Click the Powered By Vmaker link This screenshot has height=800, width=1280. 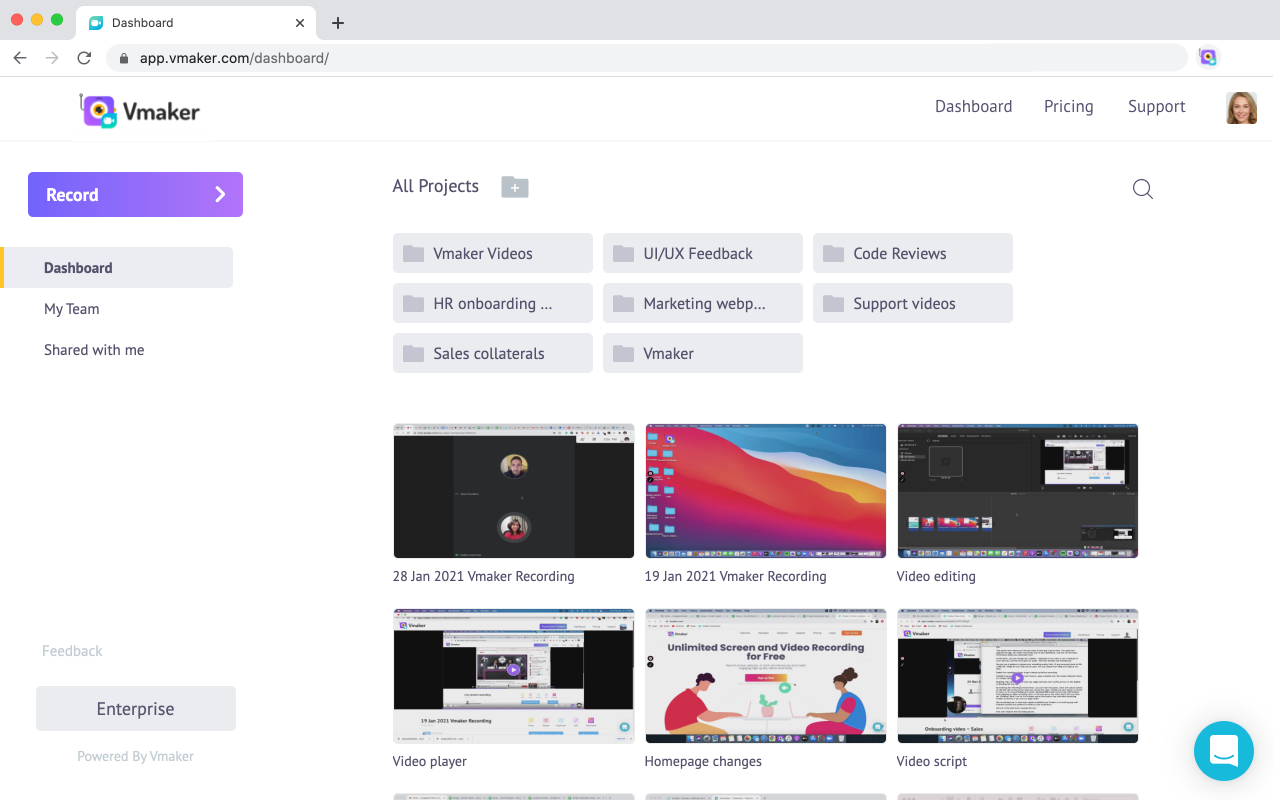point(136,757)
